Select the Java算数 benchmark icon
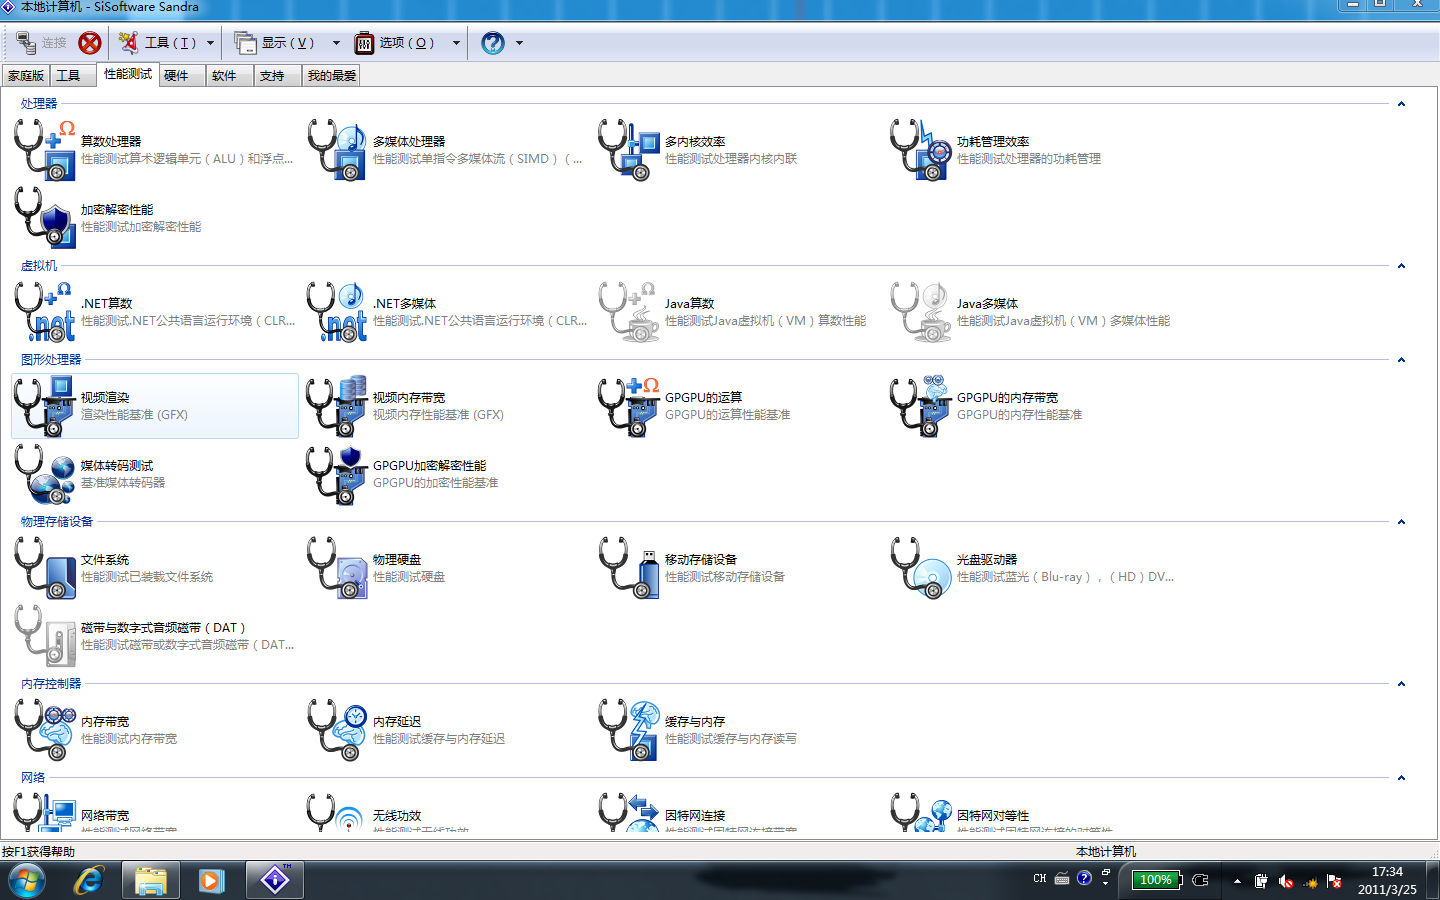1440x900 pixels. coord(630,312)
